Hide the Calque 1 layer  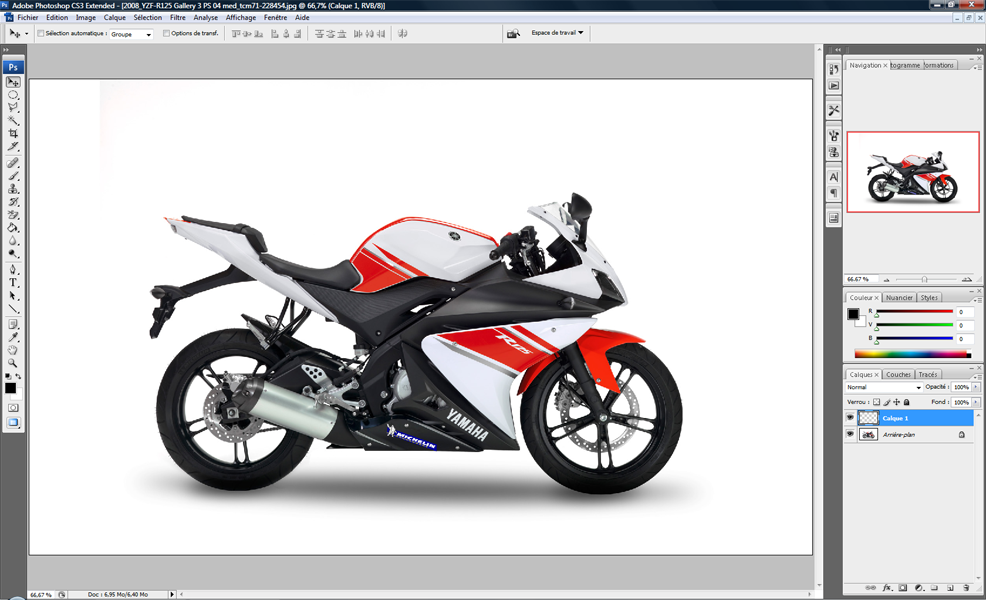pos(850,418)
